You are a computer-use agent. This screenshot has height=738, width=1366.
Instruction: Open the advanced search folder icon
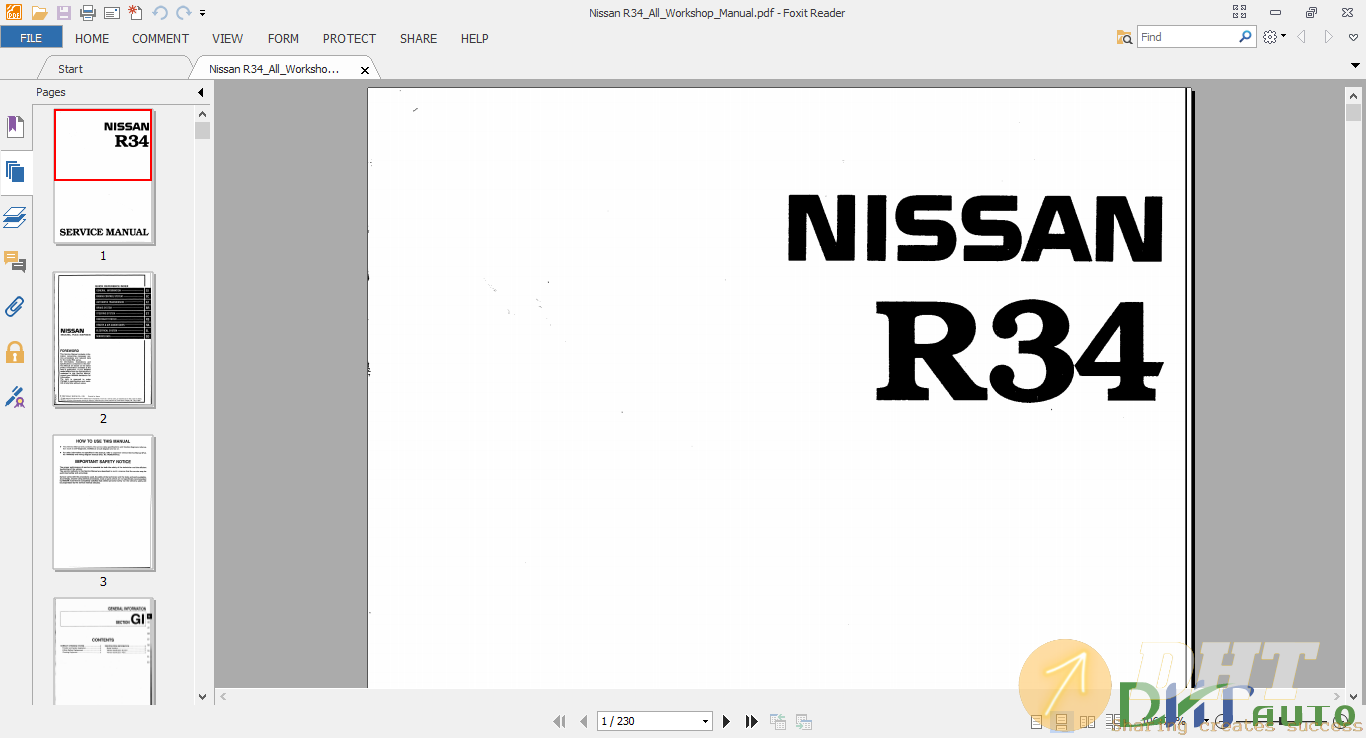click(x=1125, y=37)
